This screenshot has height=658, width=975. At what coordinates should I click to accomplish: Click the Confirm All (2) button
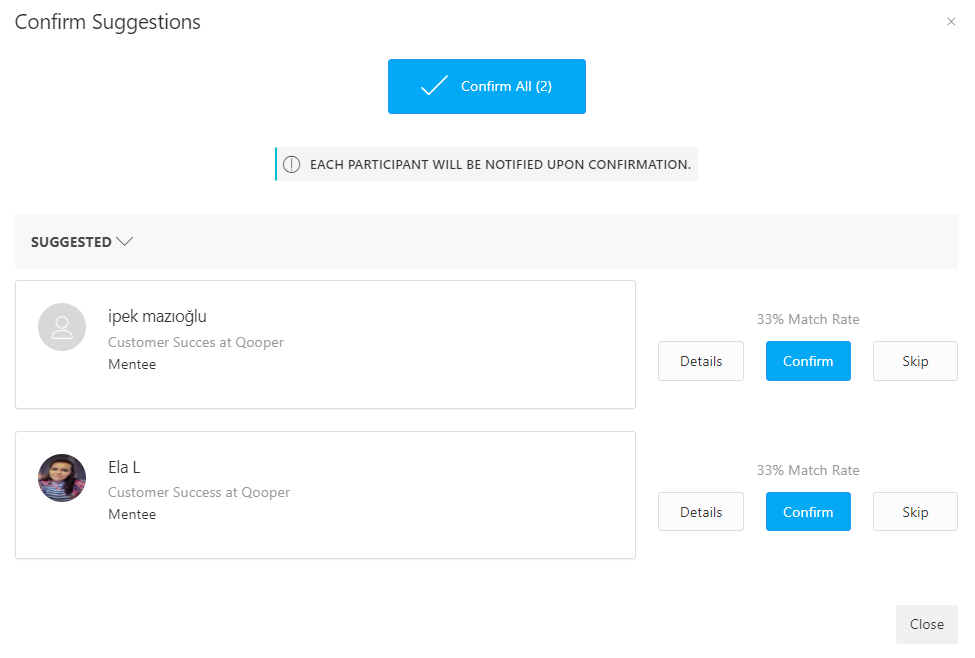point(487,86)
